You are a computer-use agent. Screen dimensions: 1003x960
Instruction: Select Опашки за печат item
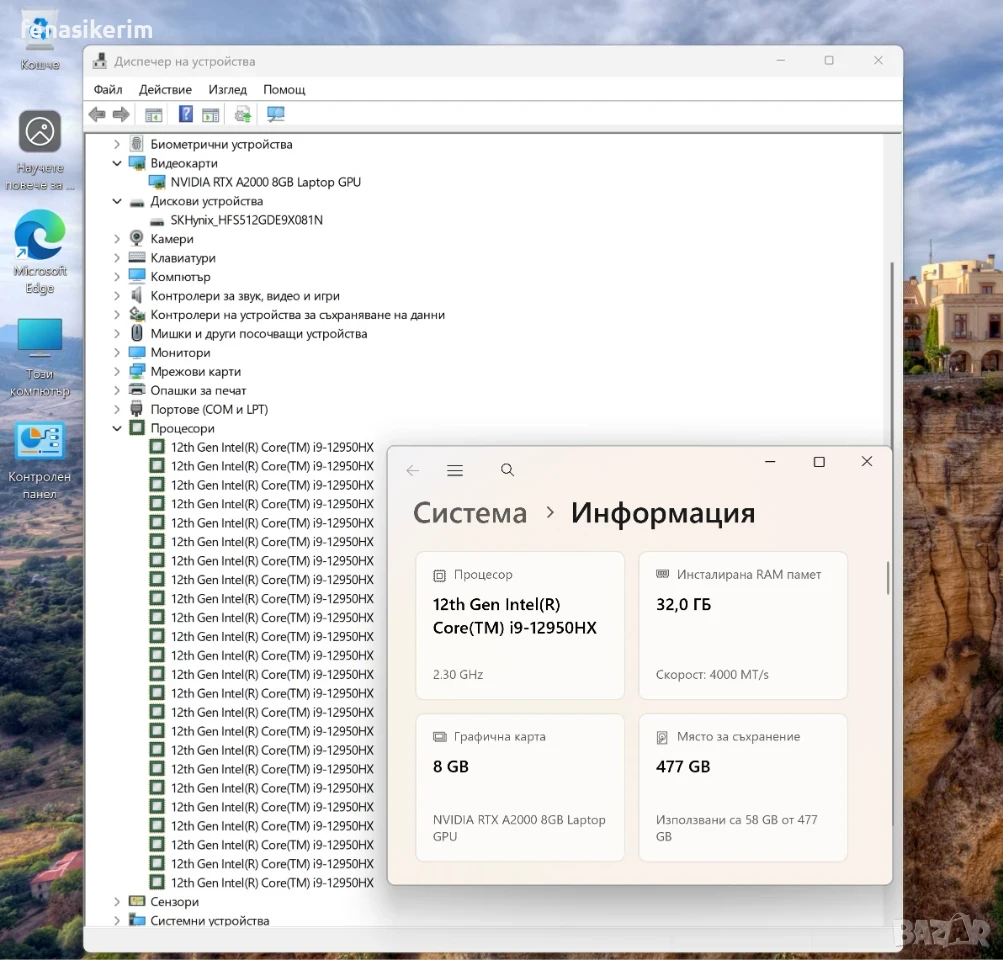click(198, 391)
